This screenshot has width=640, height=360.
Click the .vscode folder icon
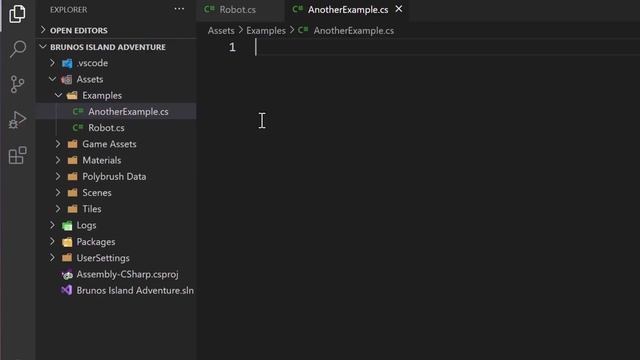[x=67, y=63]
